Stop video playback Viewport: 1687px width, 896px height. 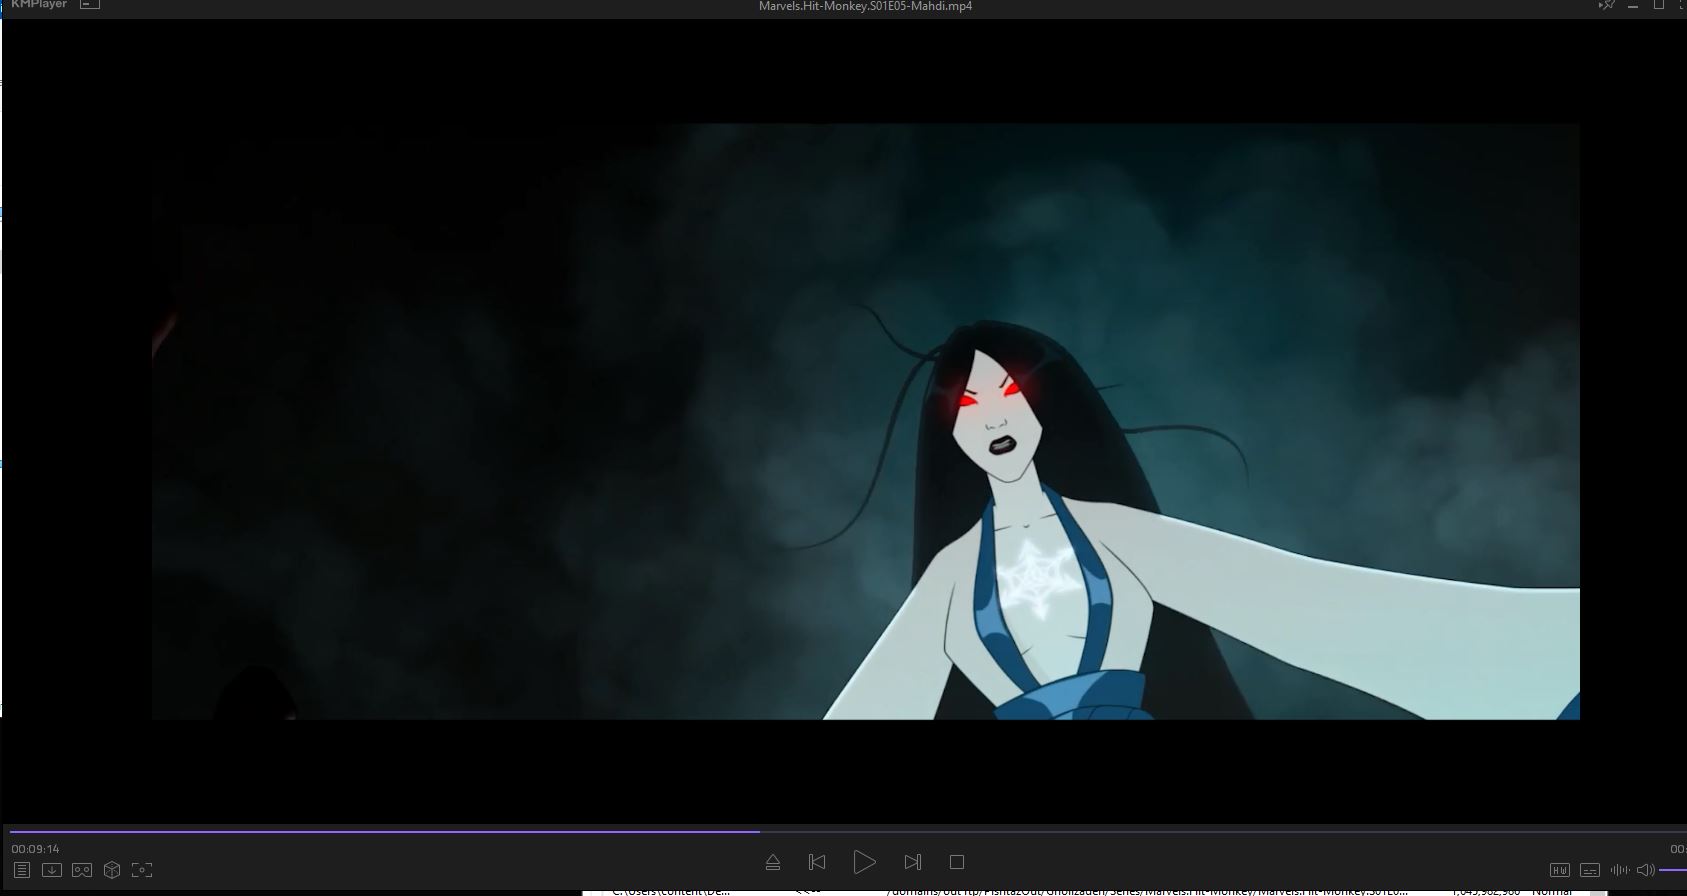tap(957, 862)
